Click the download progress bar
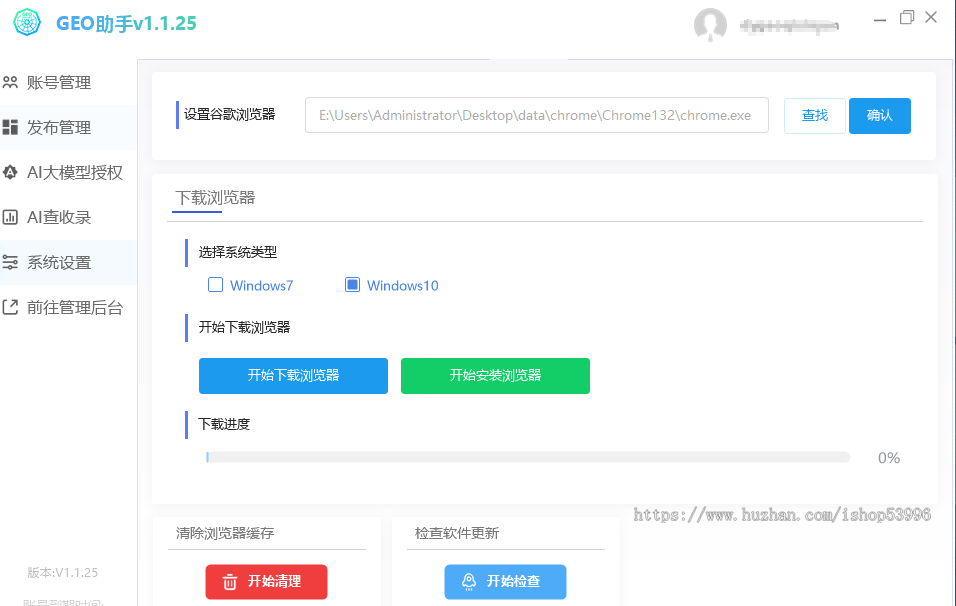Screen dimensions: 956x606 pos(528,457)
